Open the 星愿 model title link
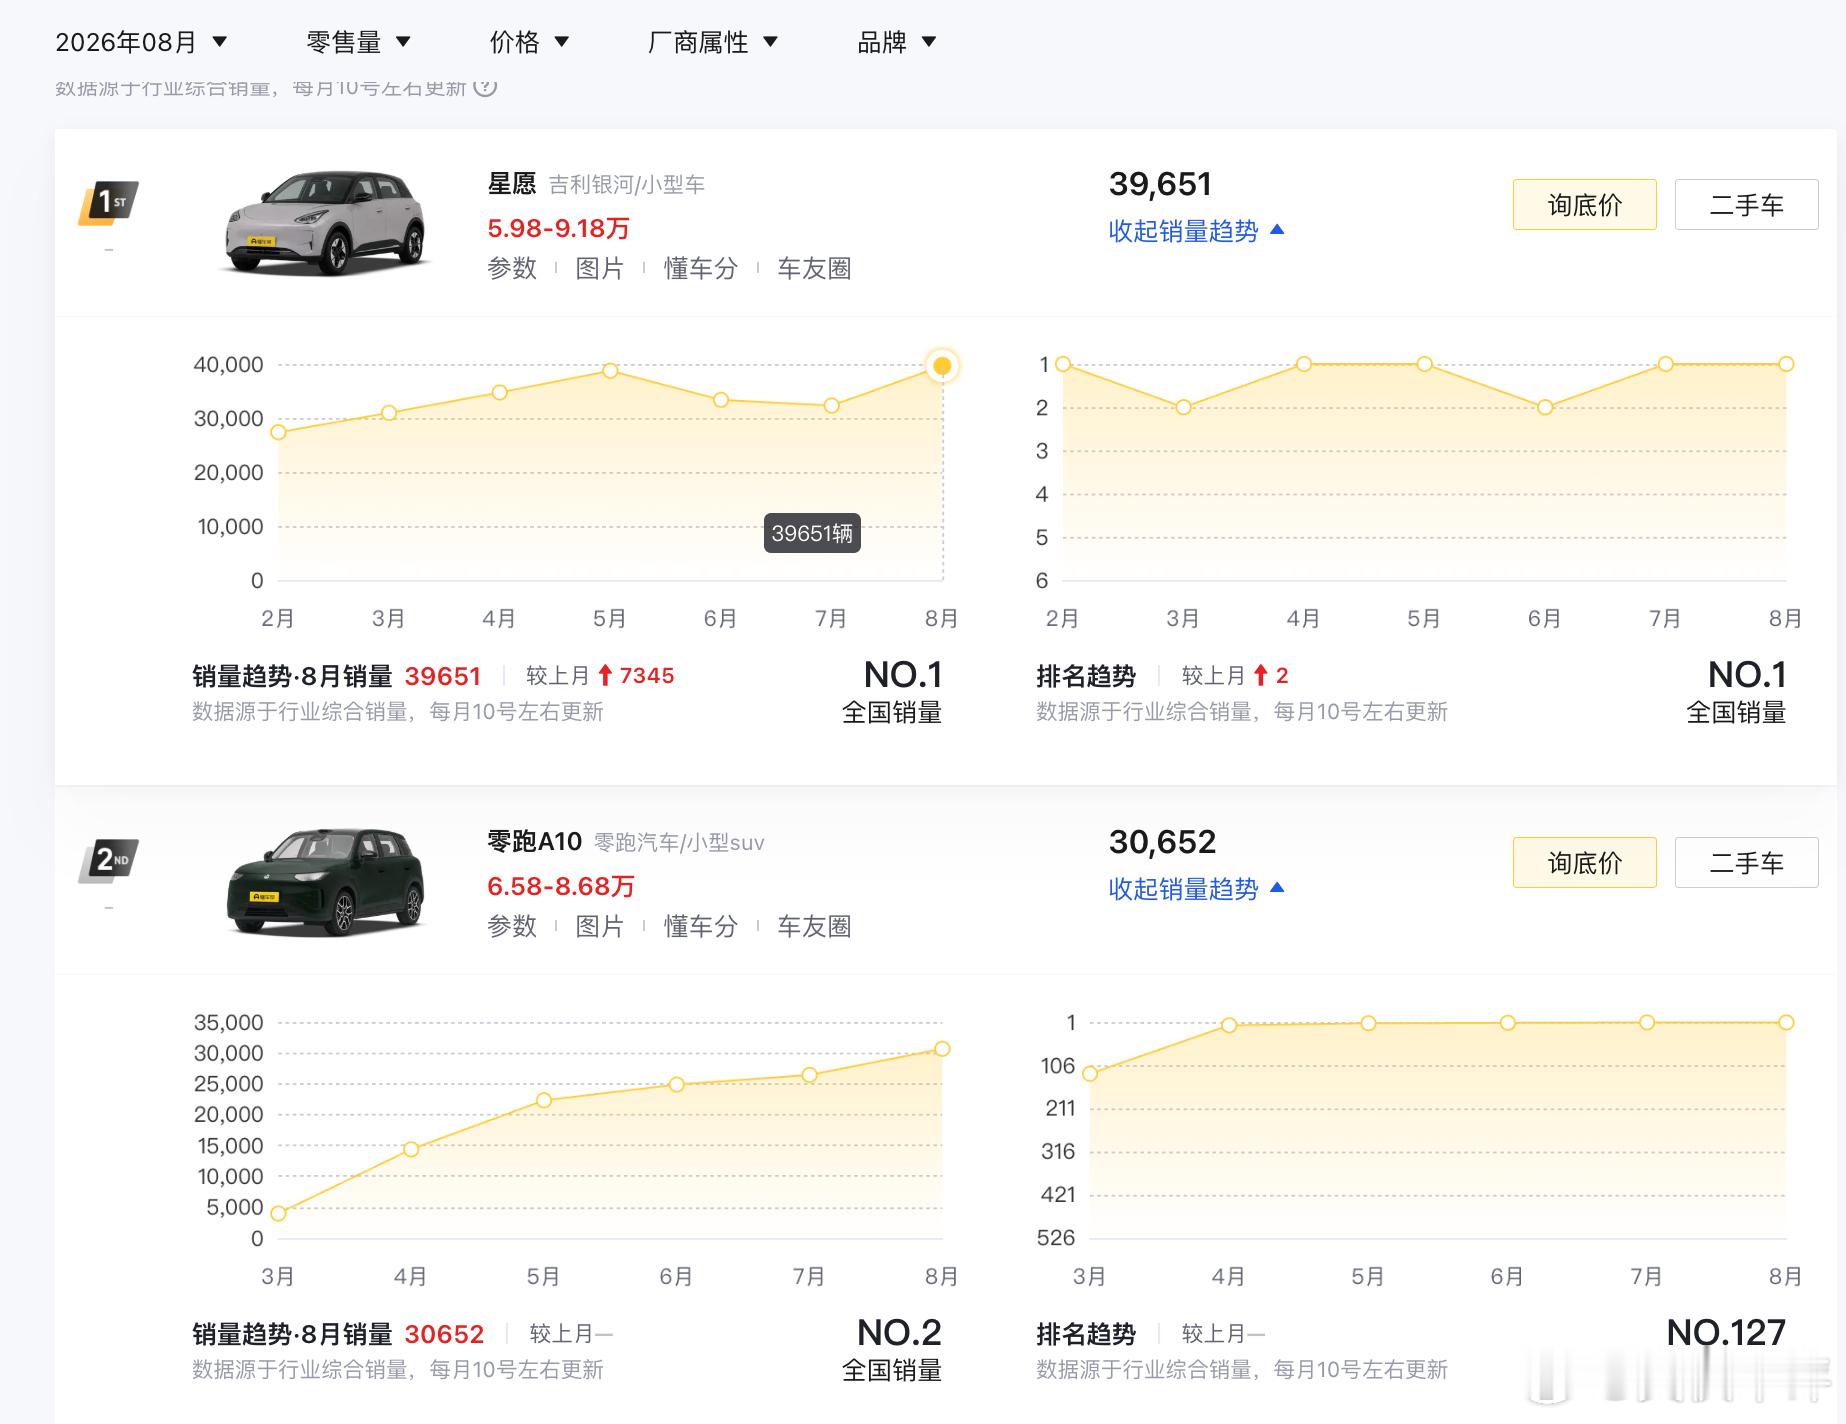Image resolution: width=1846 pixels, height=1424 pixels. pos(512,184)
